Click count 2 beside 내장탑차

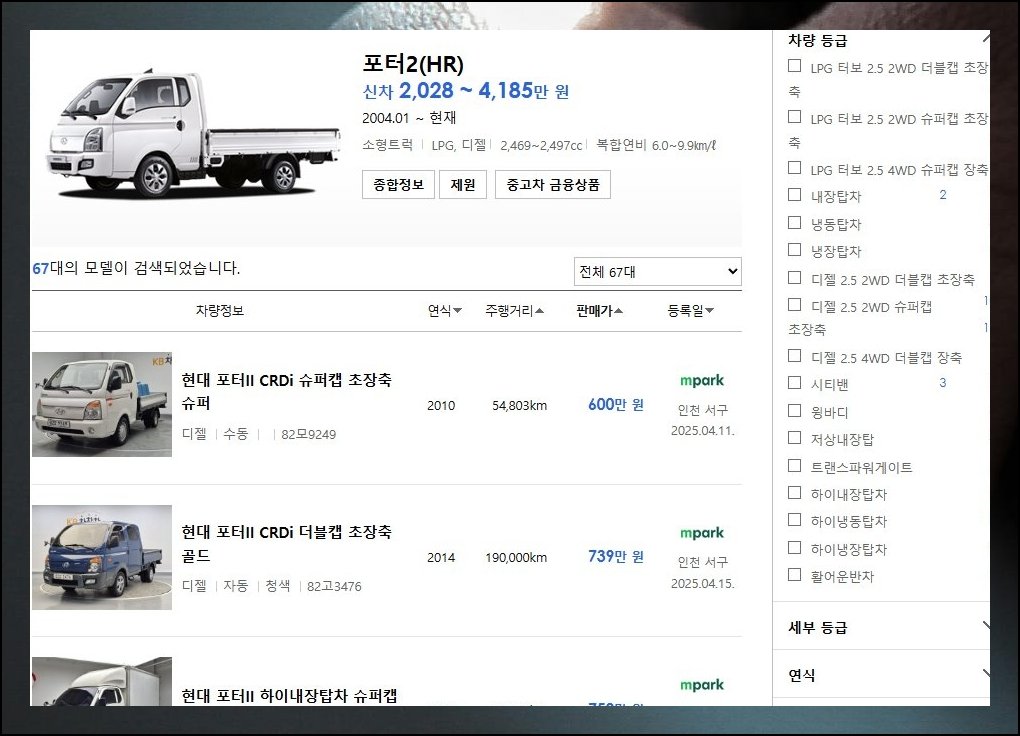pyautogui.click(x=943, y=195)
